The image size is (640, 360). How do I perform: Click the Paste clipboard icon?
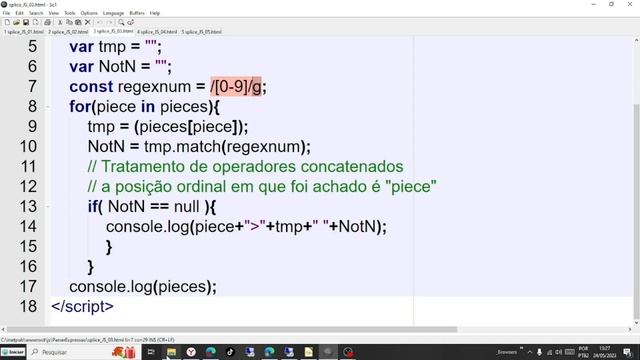coord(78,22)
